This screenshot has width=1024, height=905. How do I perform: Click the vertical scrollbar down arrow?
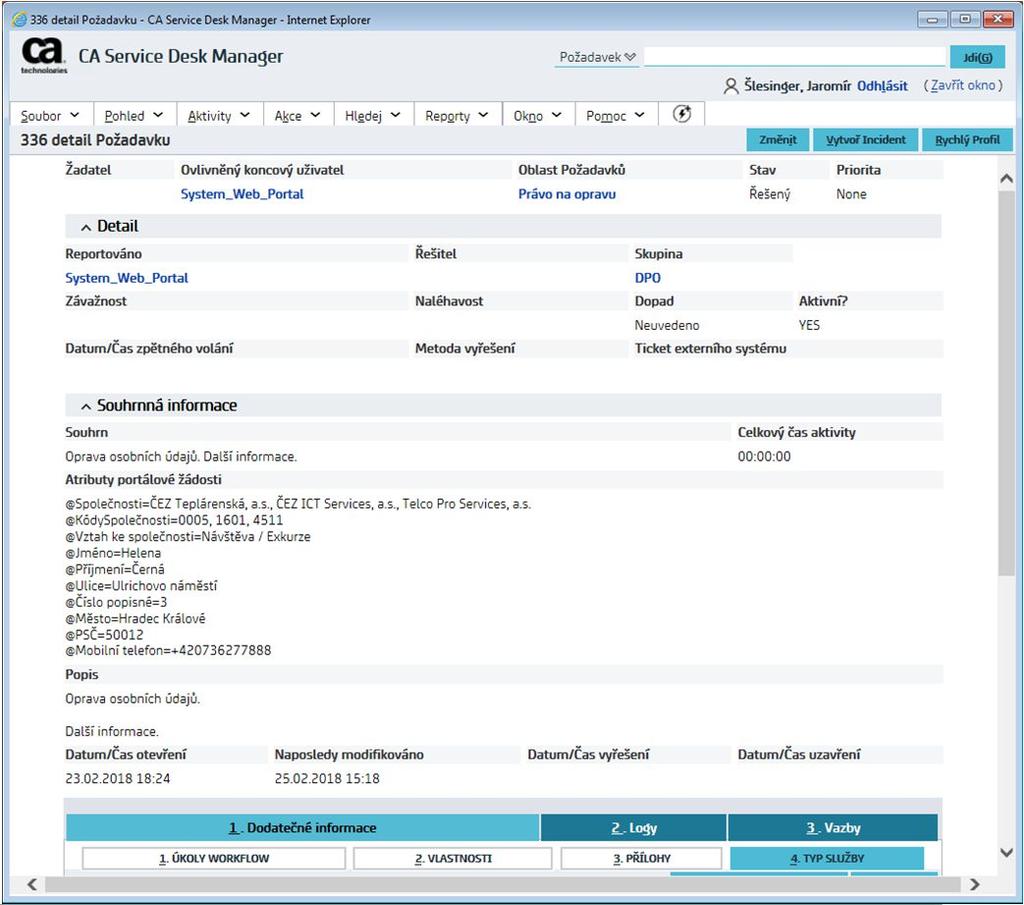point(1006,852)
